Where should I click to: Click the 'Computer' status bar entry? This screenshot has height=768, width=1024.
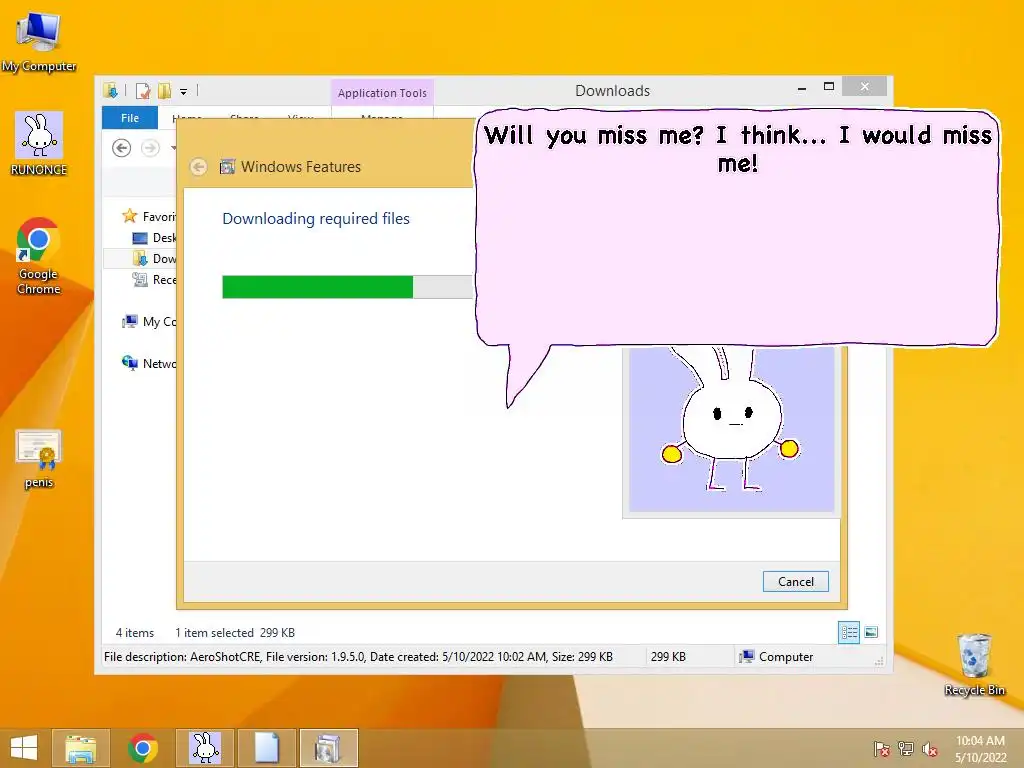pos(776,657)
